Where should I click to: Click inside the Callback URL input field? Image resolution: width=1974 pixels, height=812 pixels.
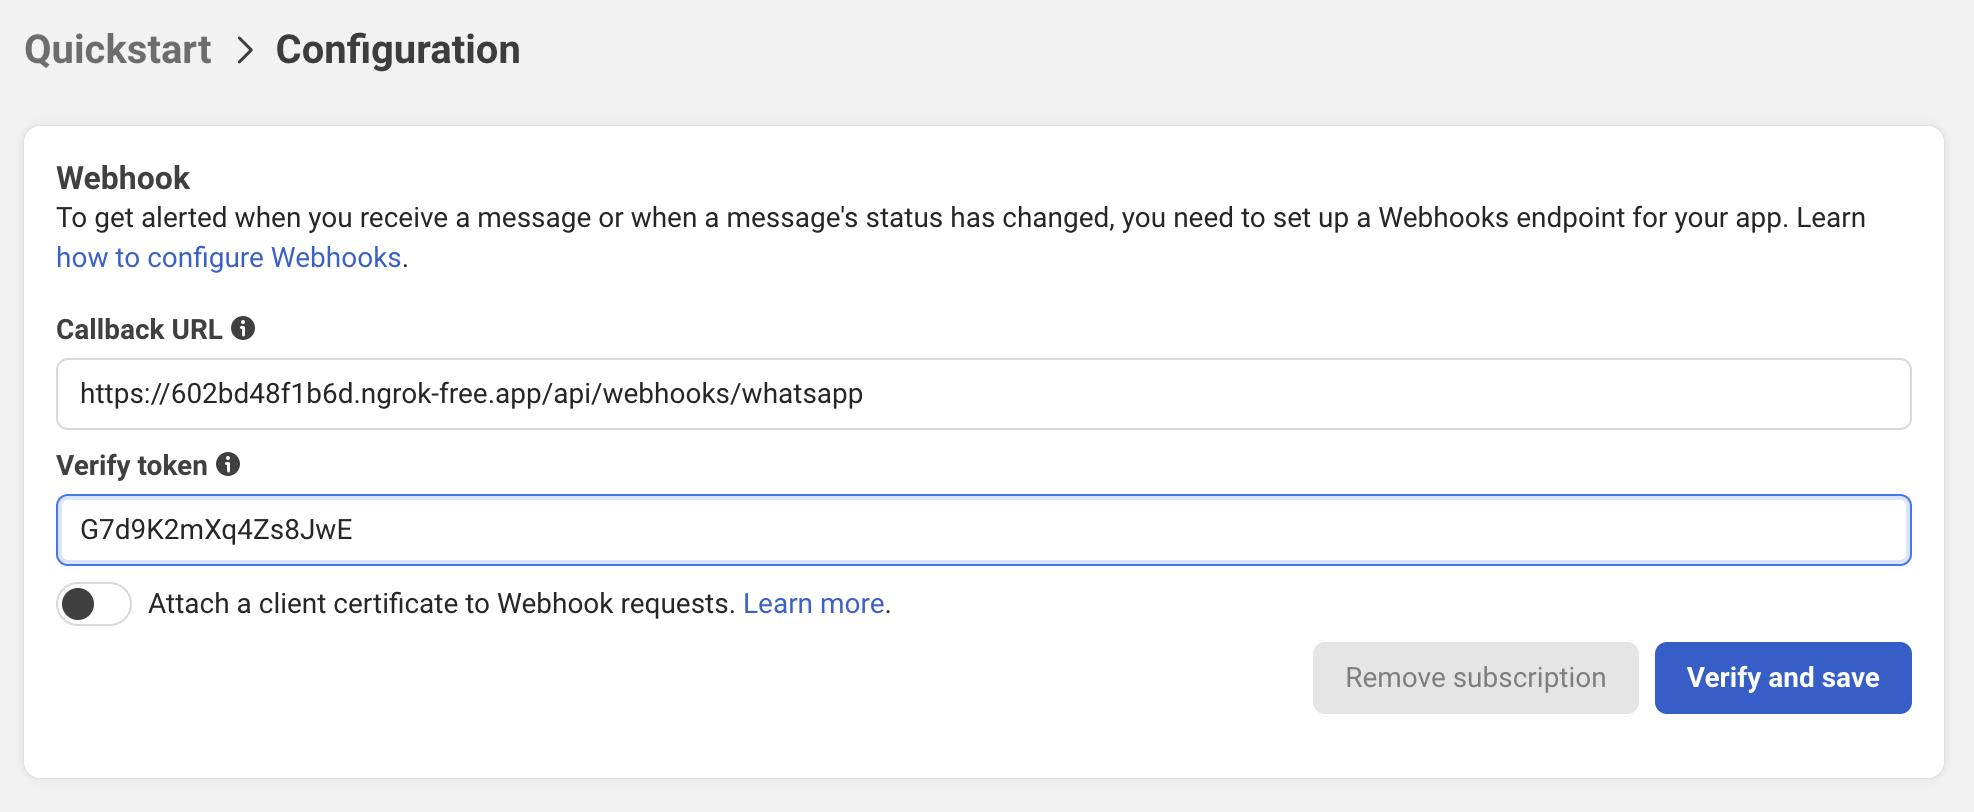(983, 394)
